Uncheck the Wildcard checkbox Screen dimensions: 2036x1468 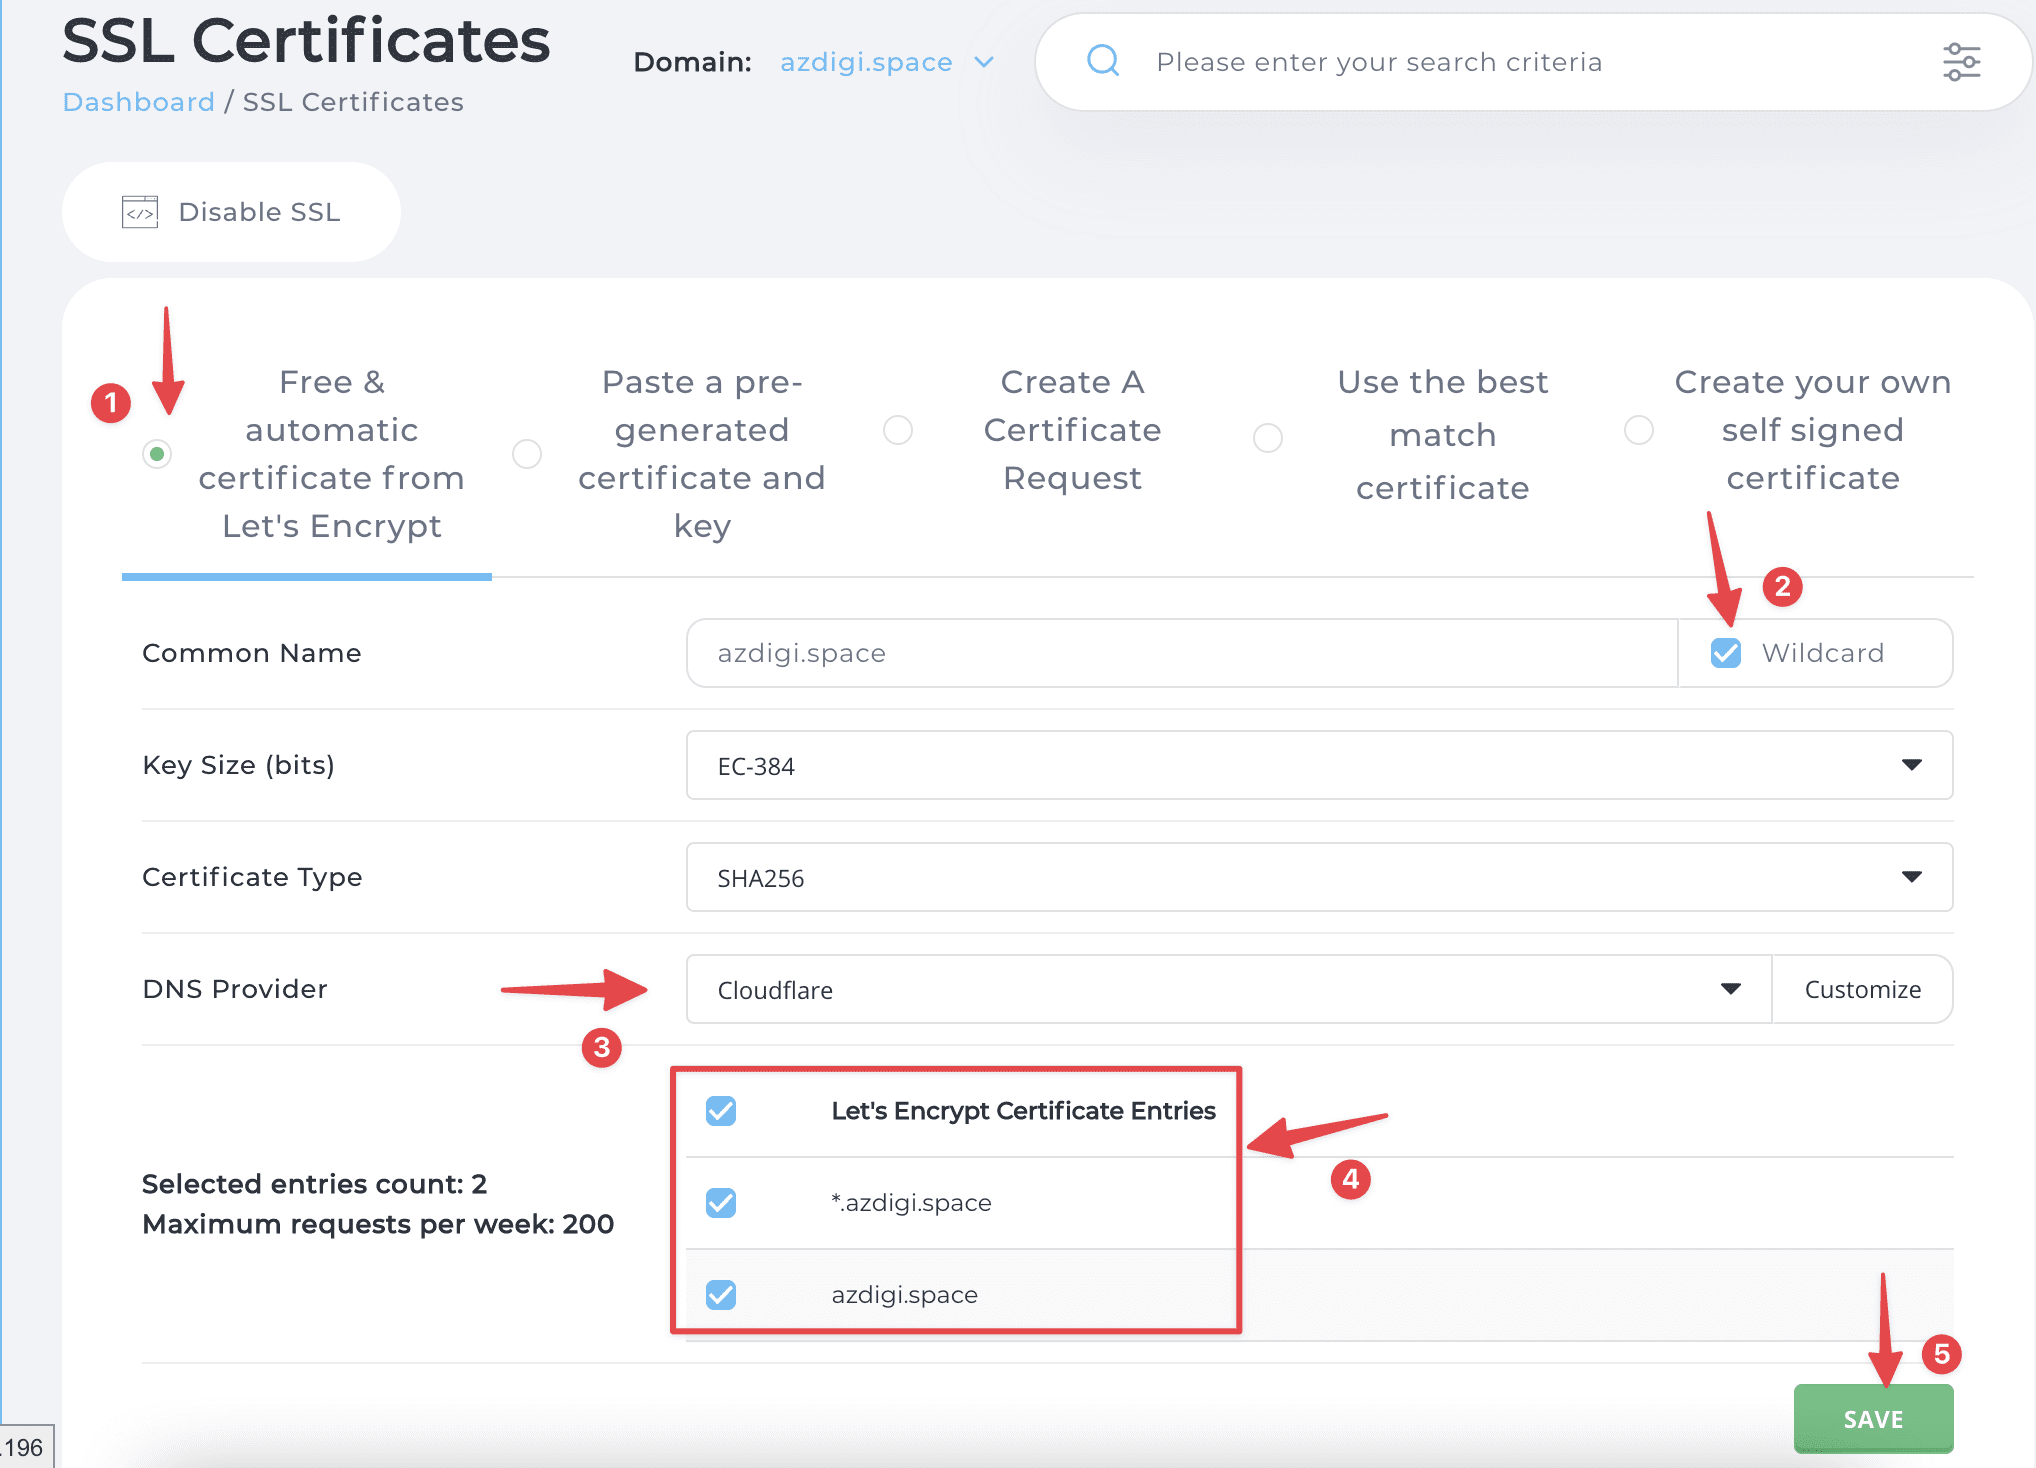coord(1724,653)
